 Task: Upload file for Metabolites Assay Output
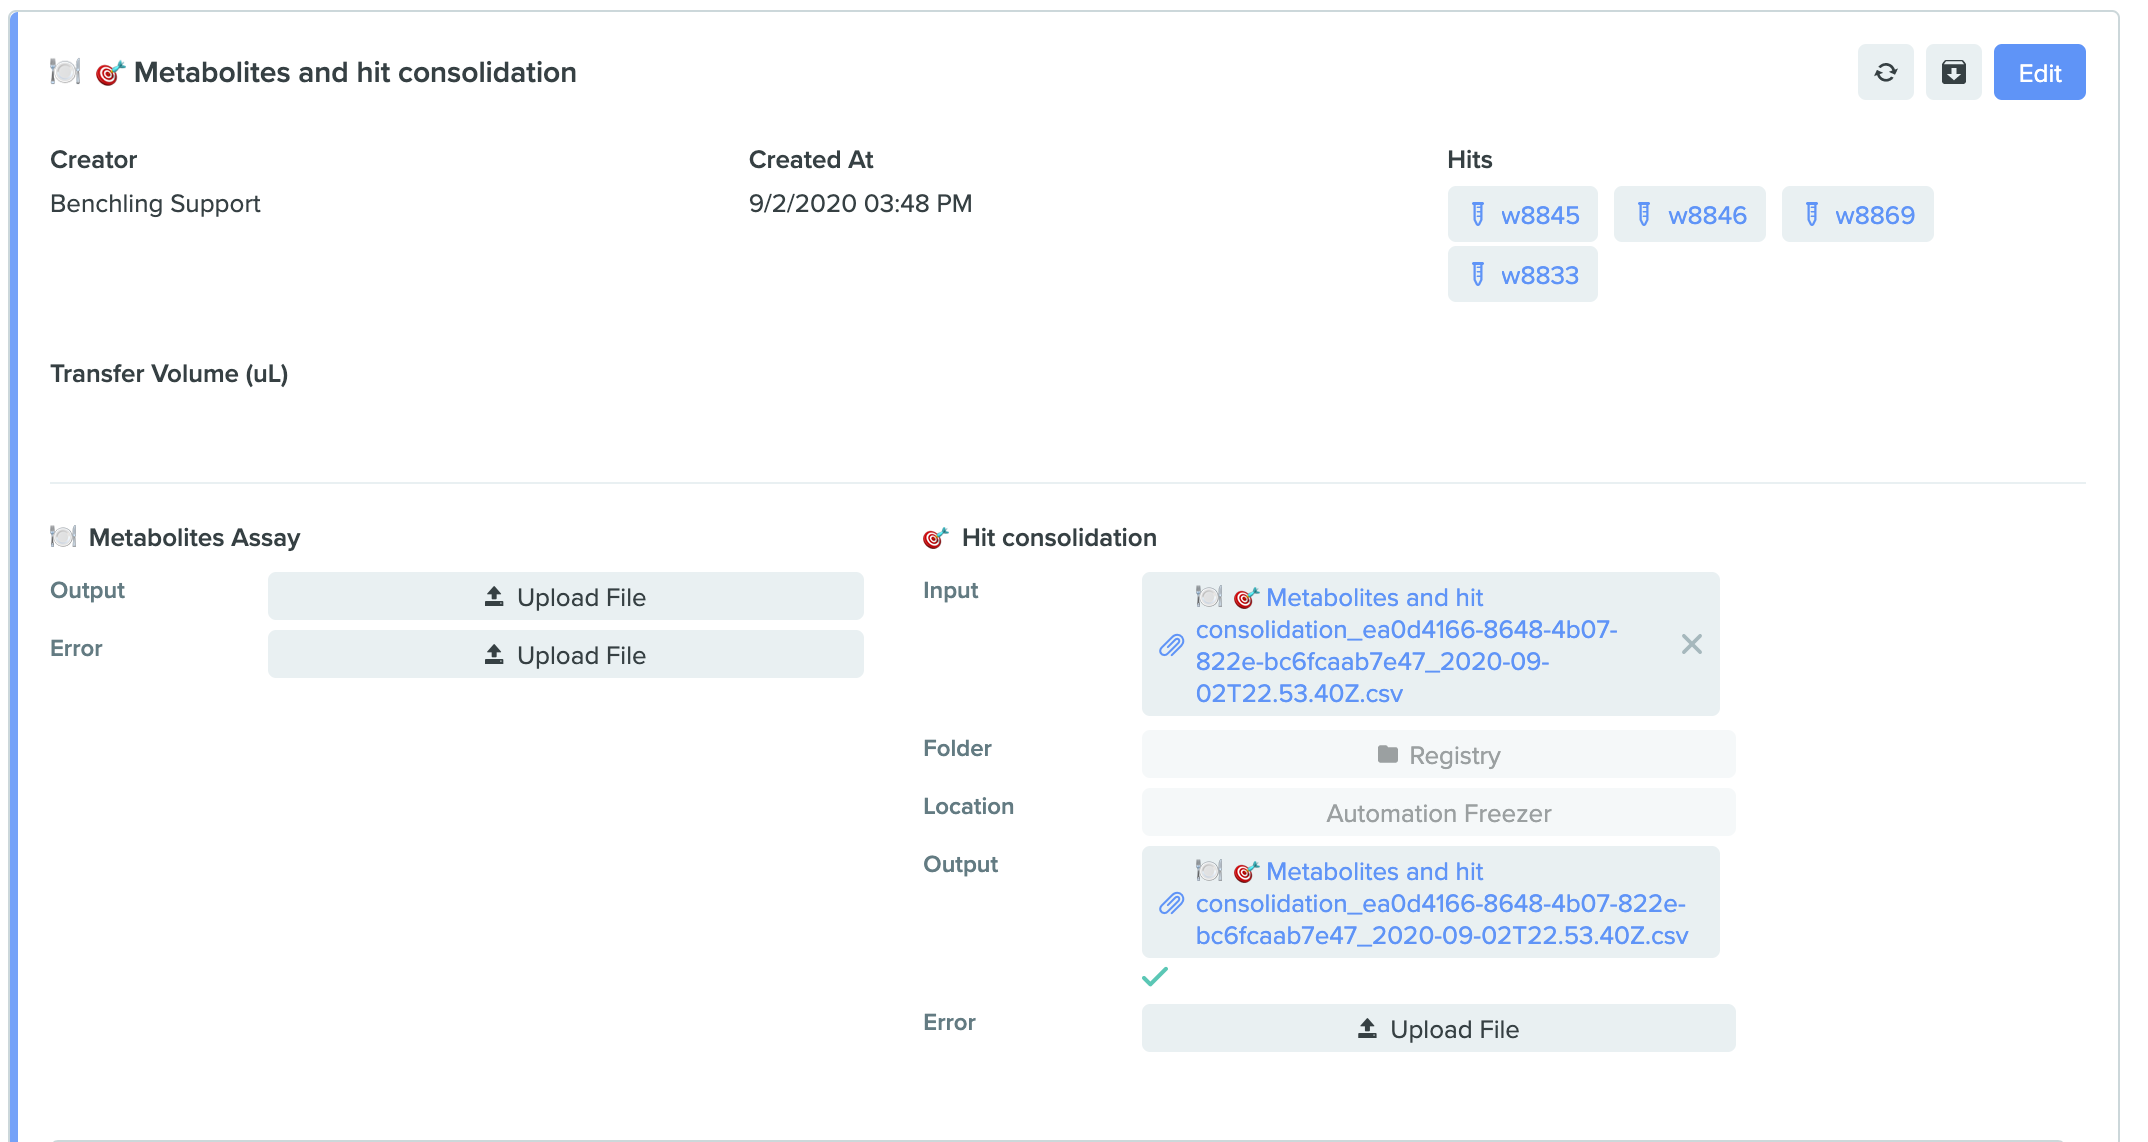pos(565,596)
